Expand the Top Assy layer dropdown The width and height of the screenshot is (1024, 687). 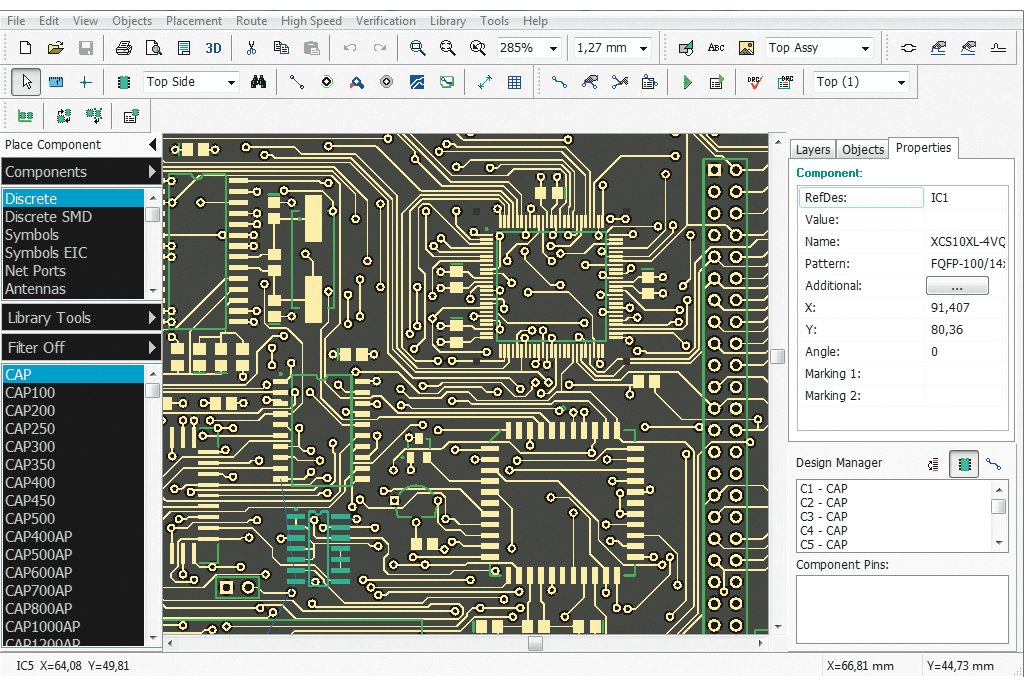pyautogui.click(x=864, y=48)
